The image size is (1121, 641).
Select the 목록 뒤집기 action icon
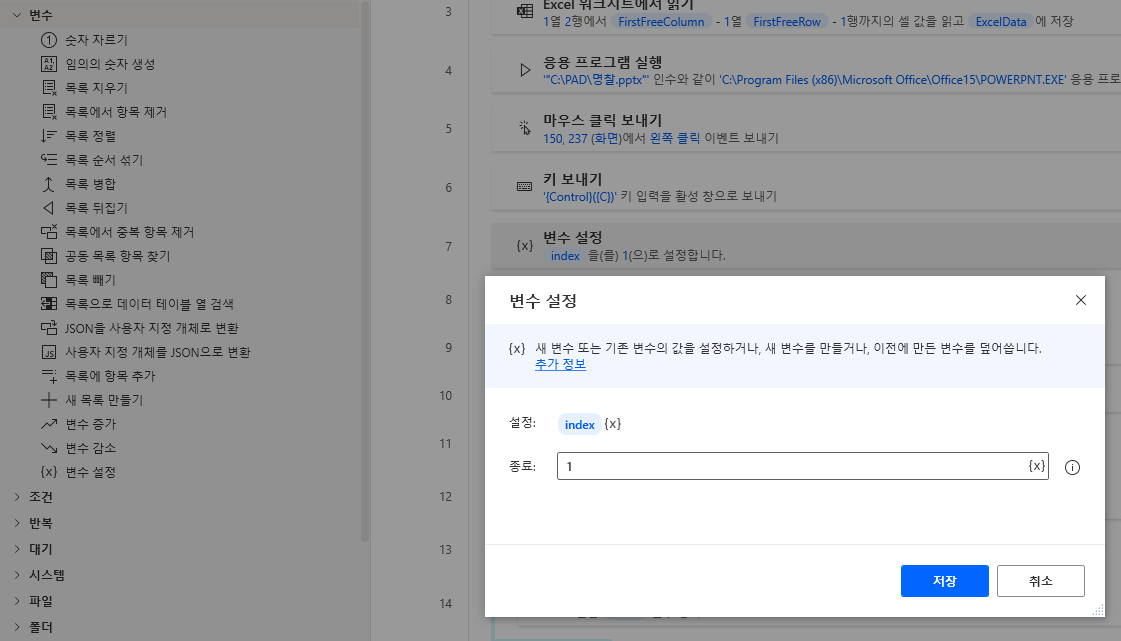click(x=49, y=208)
